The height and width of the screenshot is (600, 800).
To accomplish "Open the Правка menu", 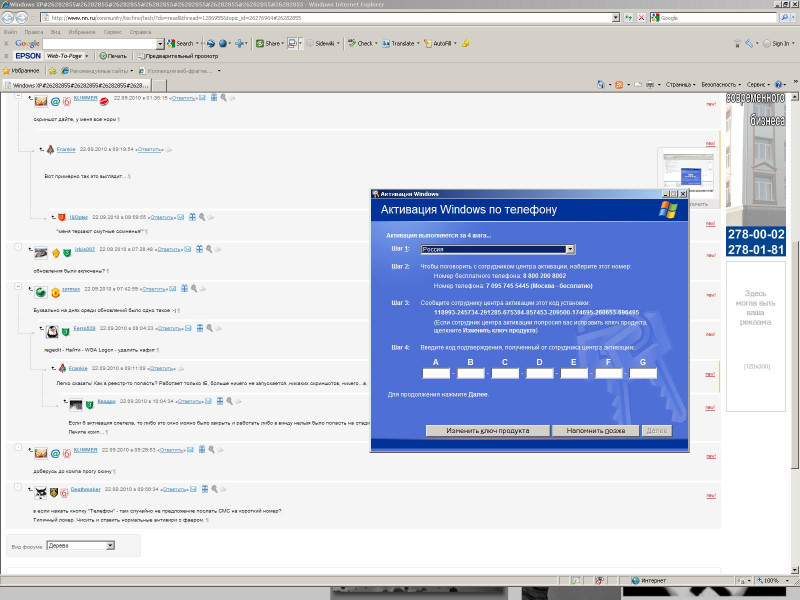I will click(34, 32).
